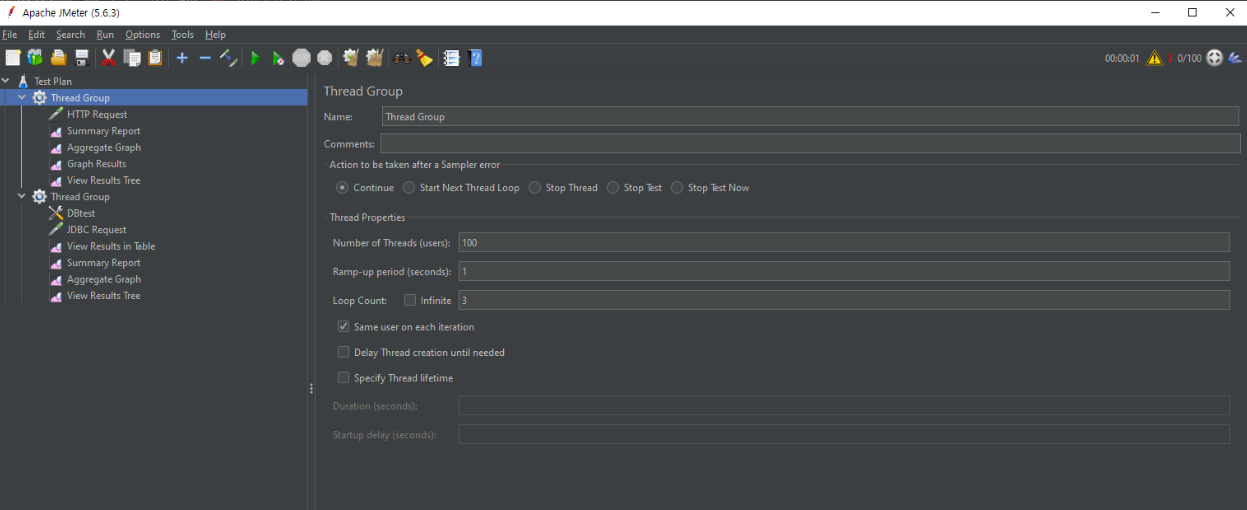Select the Test Plan tree node
This screenshot has height=510, width=1247.
[52, 81]
